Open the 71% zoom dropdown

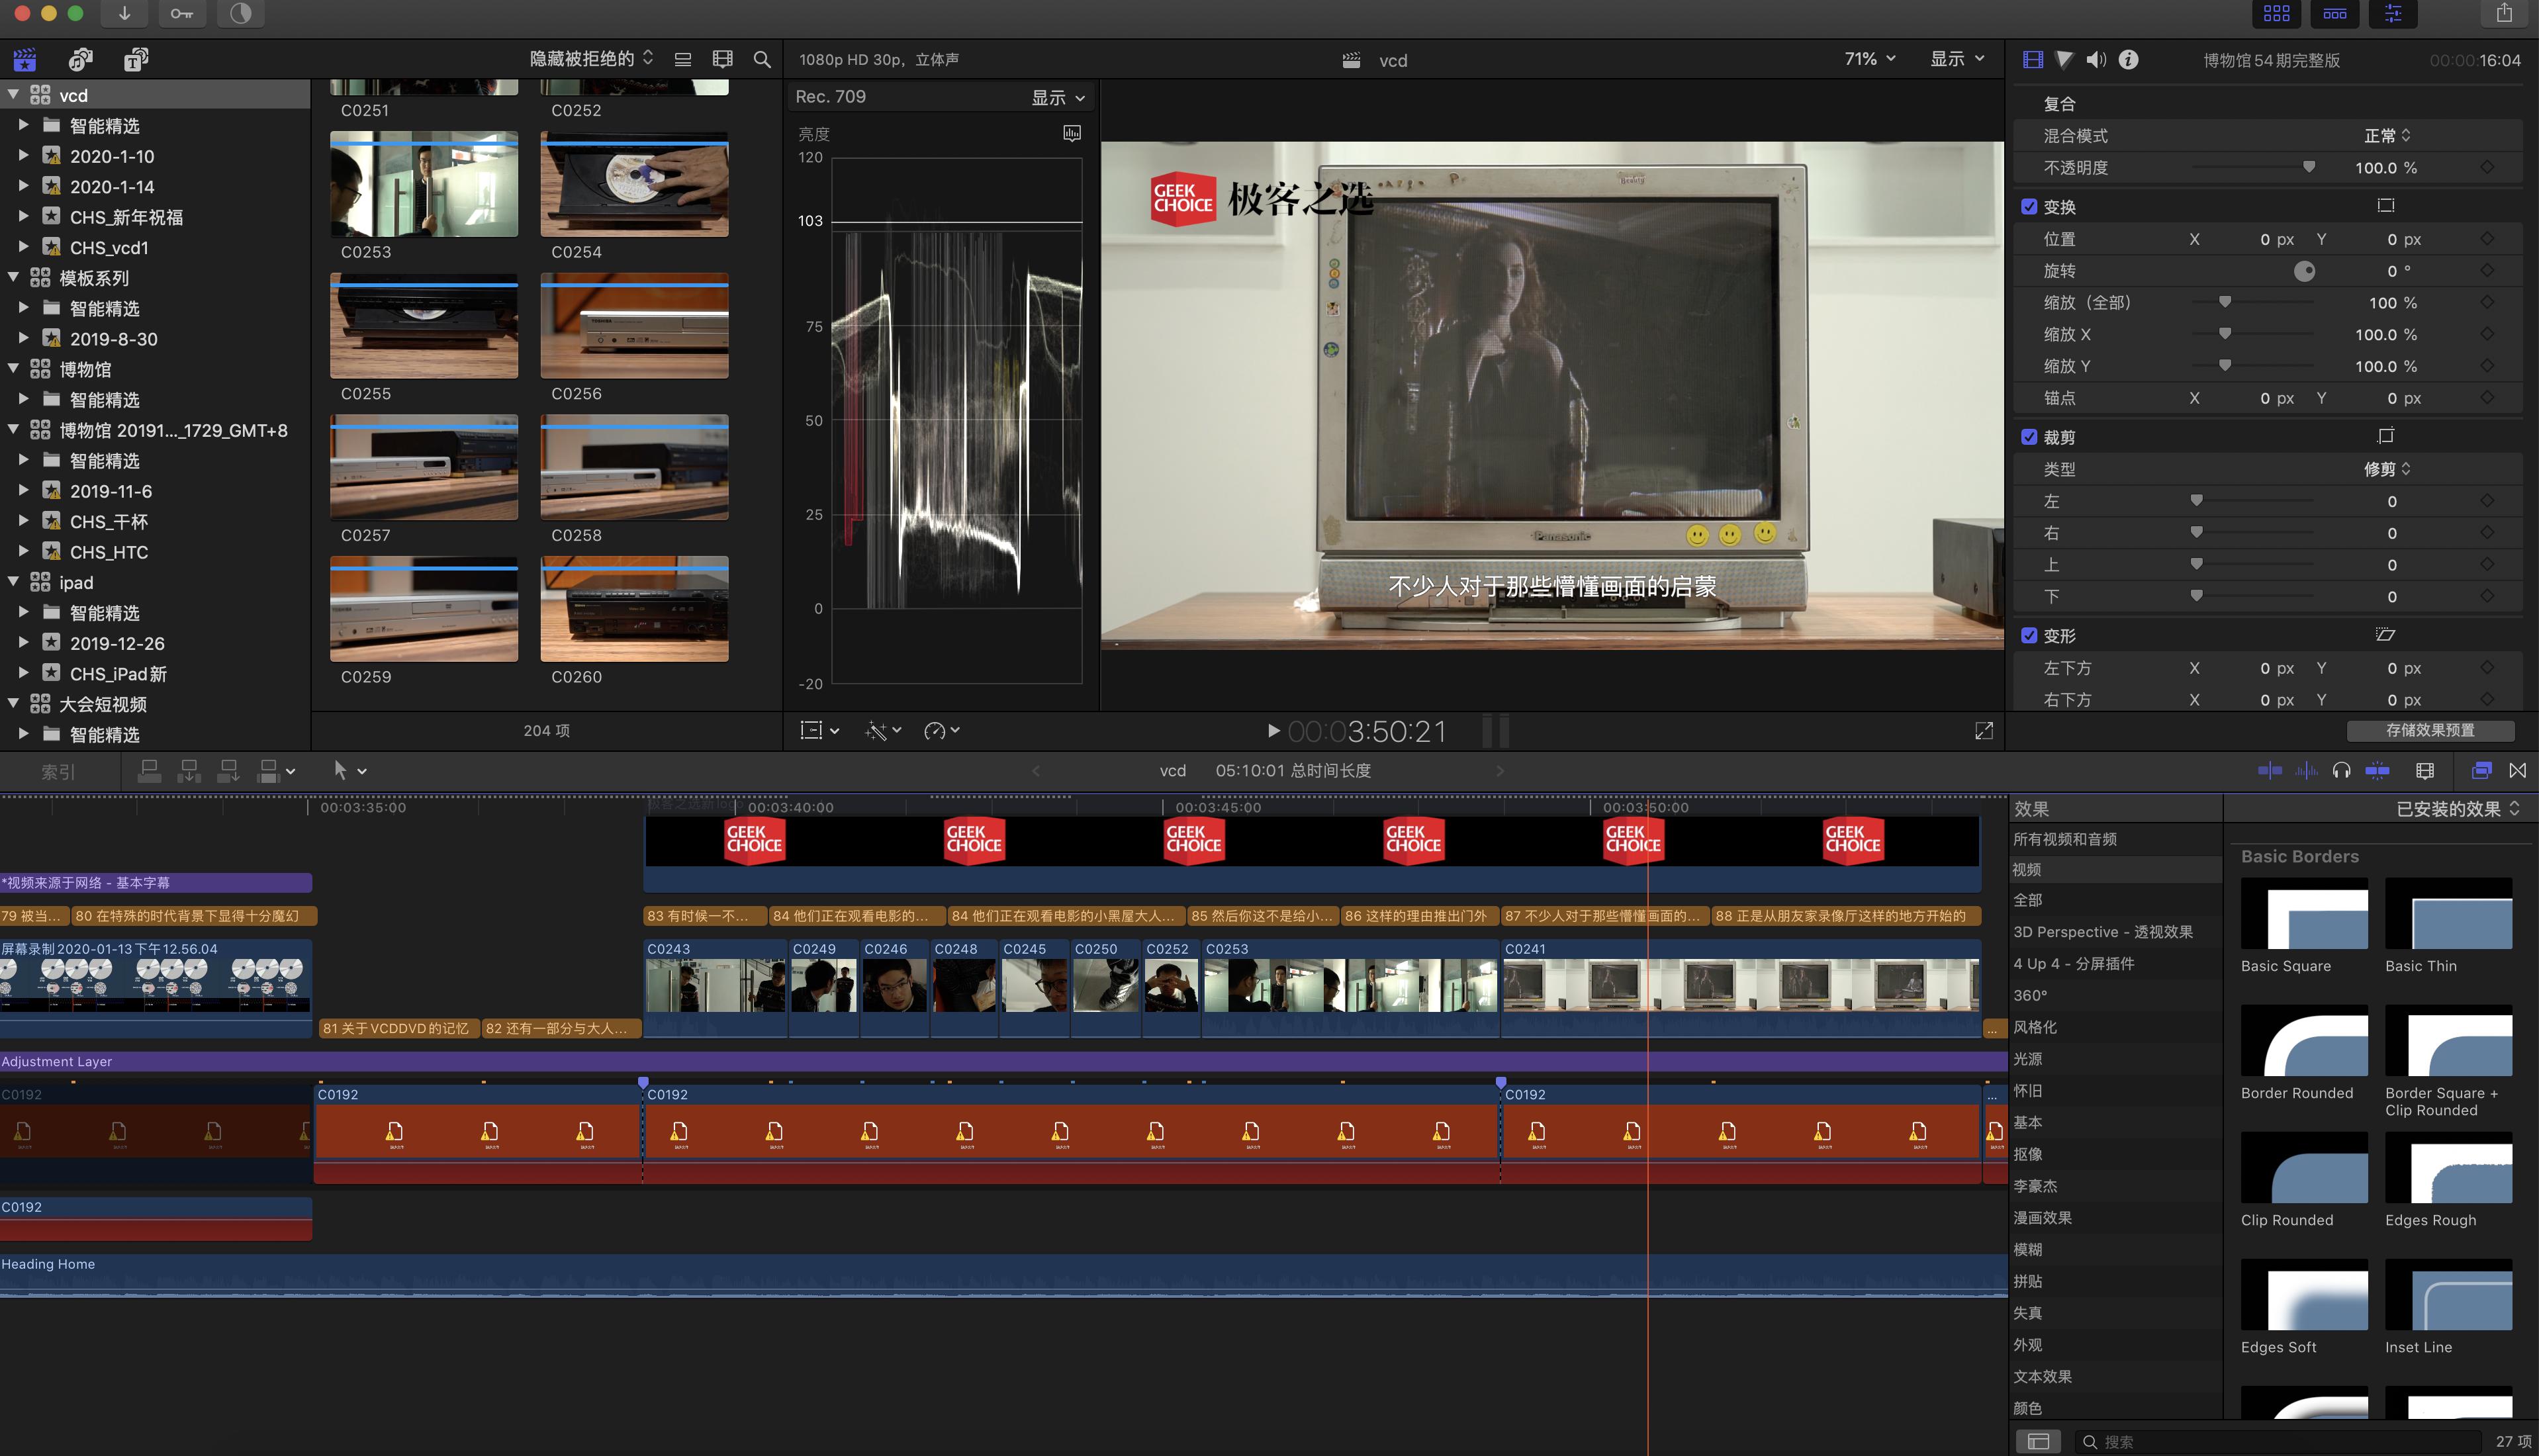pos(1870,59)
